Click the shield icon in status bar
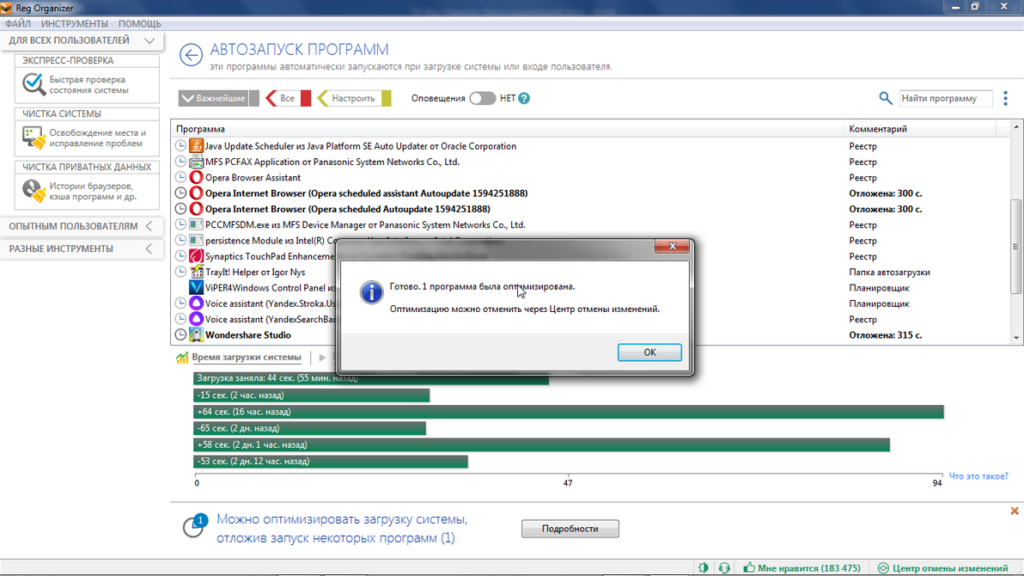This screenshot has width=1024, height=576. pos(703,568)
